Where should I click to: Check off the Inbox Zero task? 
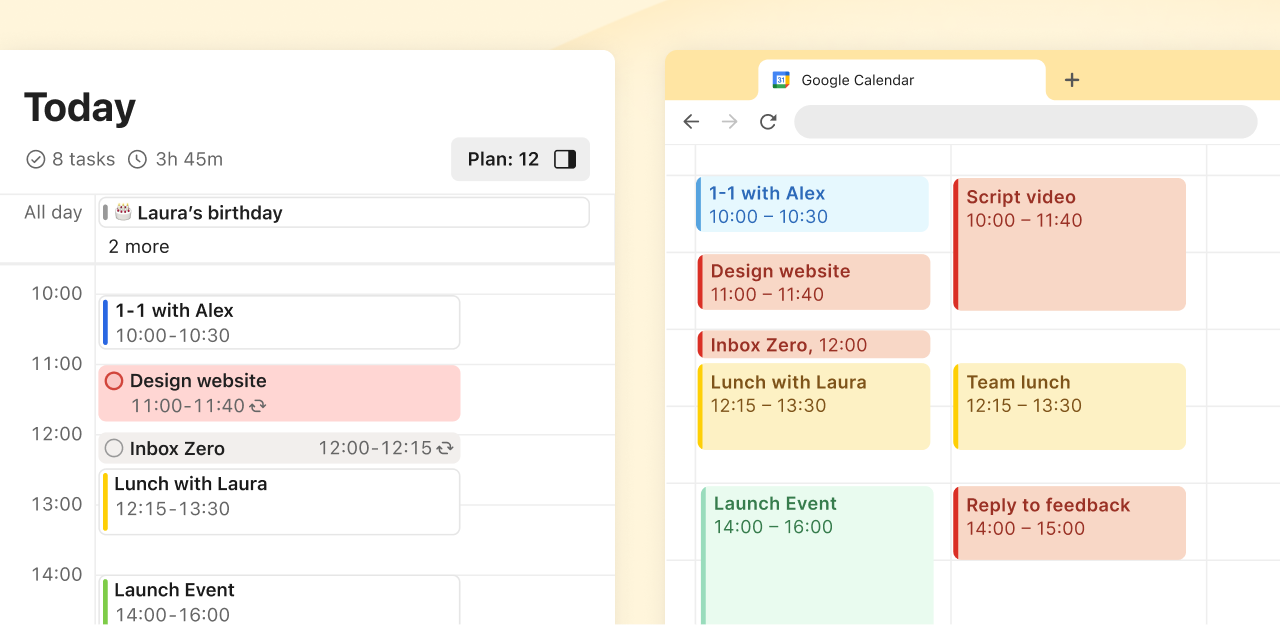click(113, 448)
